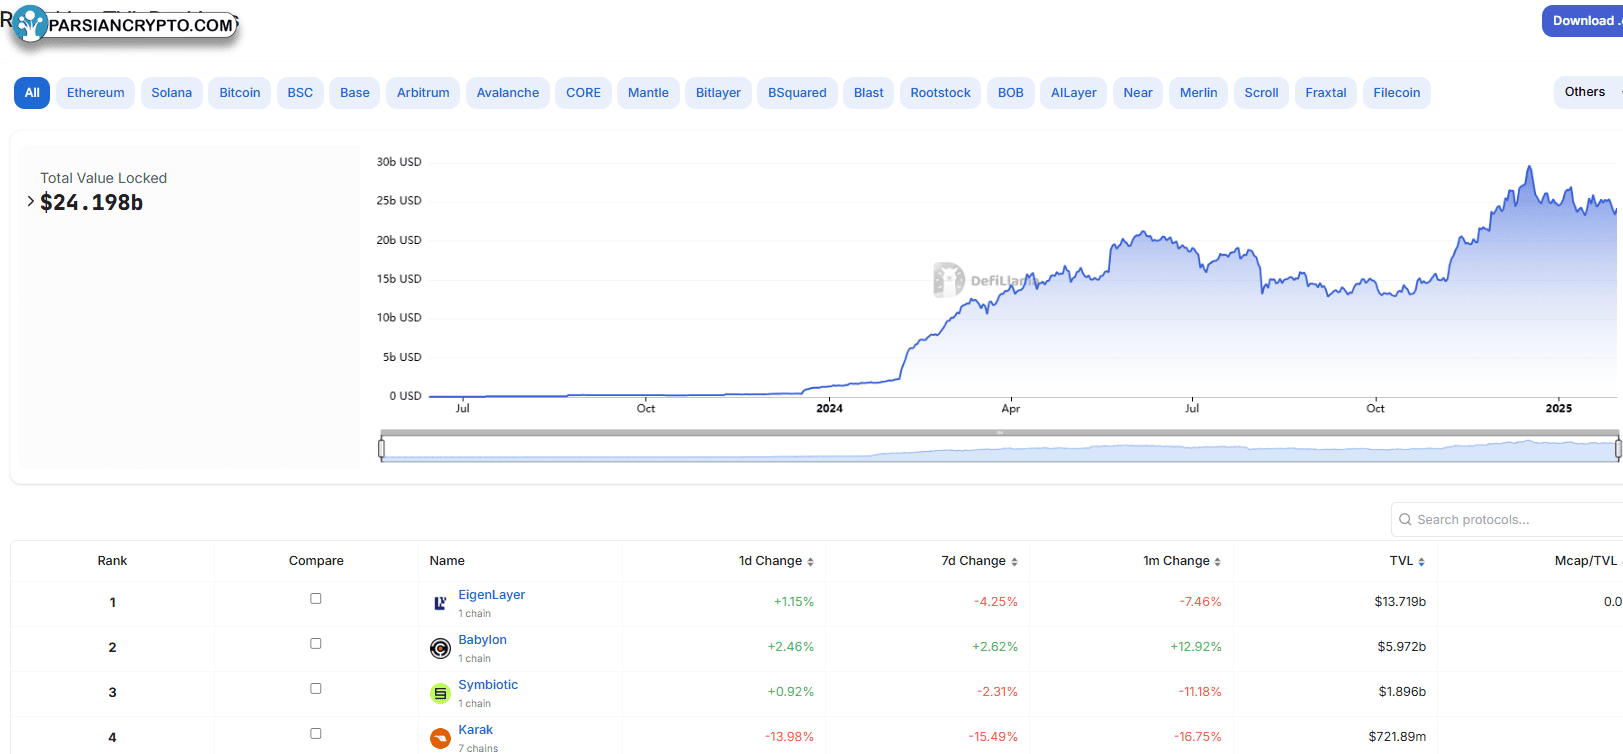Filter by Solana chain
The width and height of the screenshot is (1623, 754).
pos(172,93)
